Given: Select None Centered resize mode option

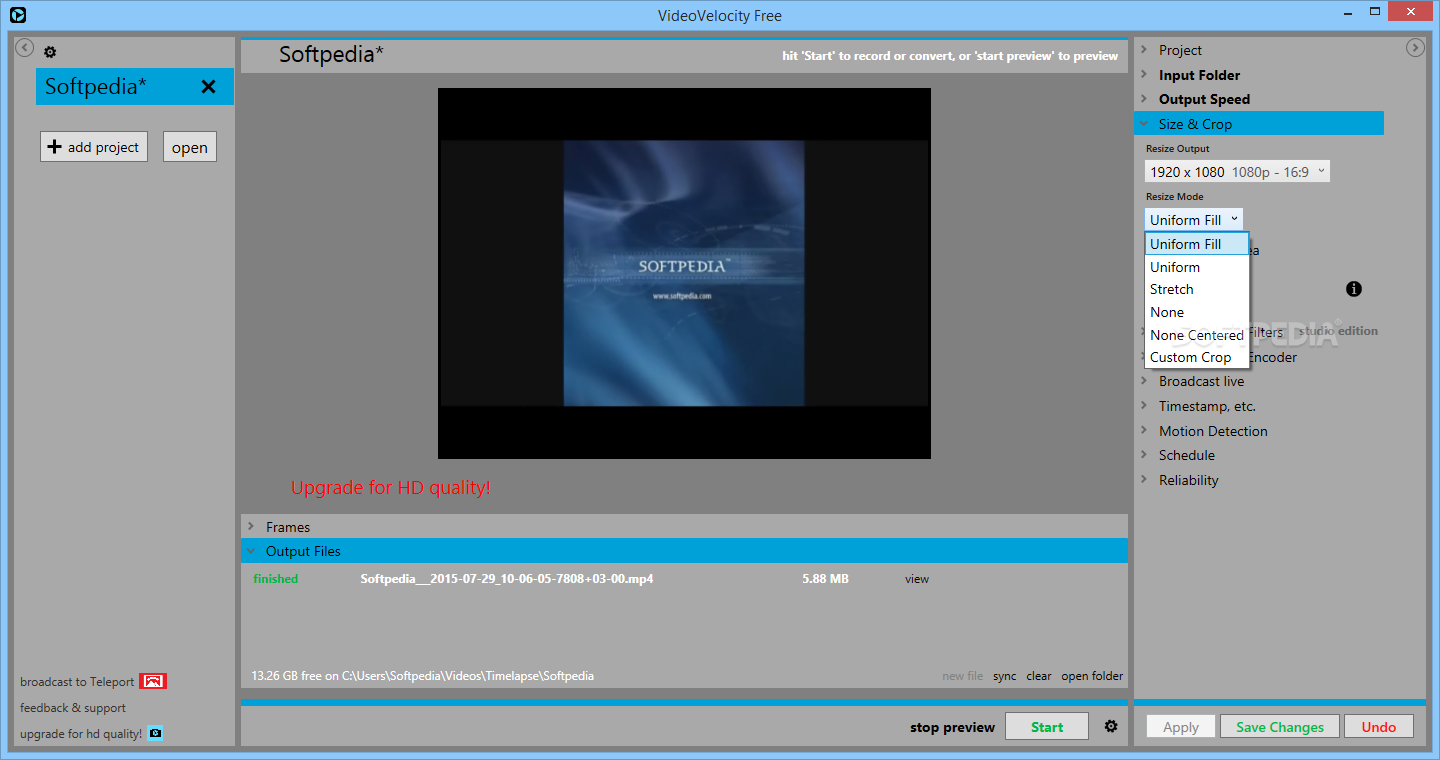Looking at the screenshot, I should (x=1197, y=335).
